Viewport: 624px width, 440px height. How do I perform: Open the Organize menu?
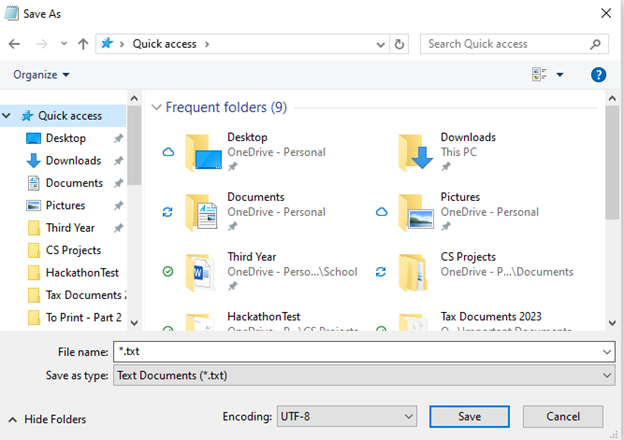point(41,75)
